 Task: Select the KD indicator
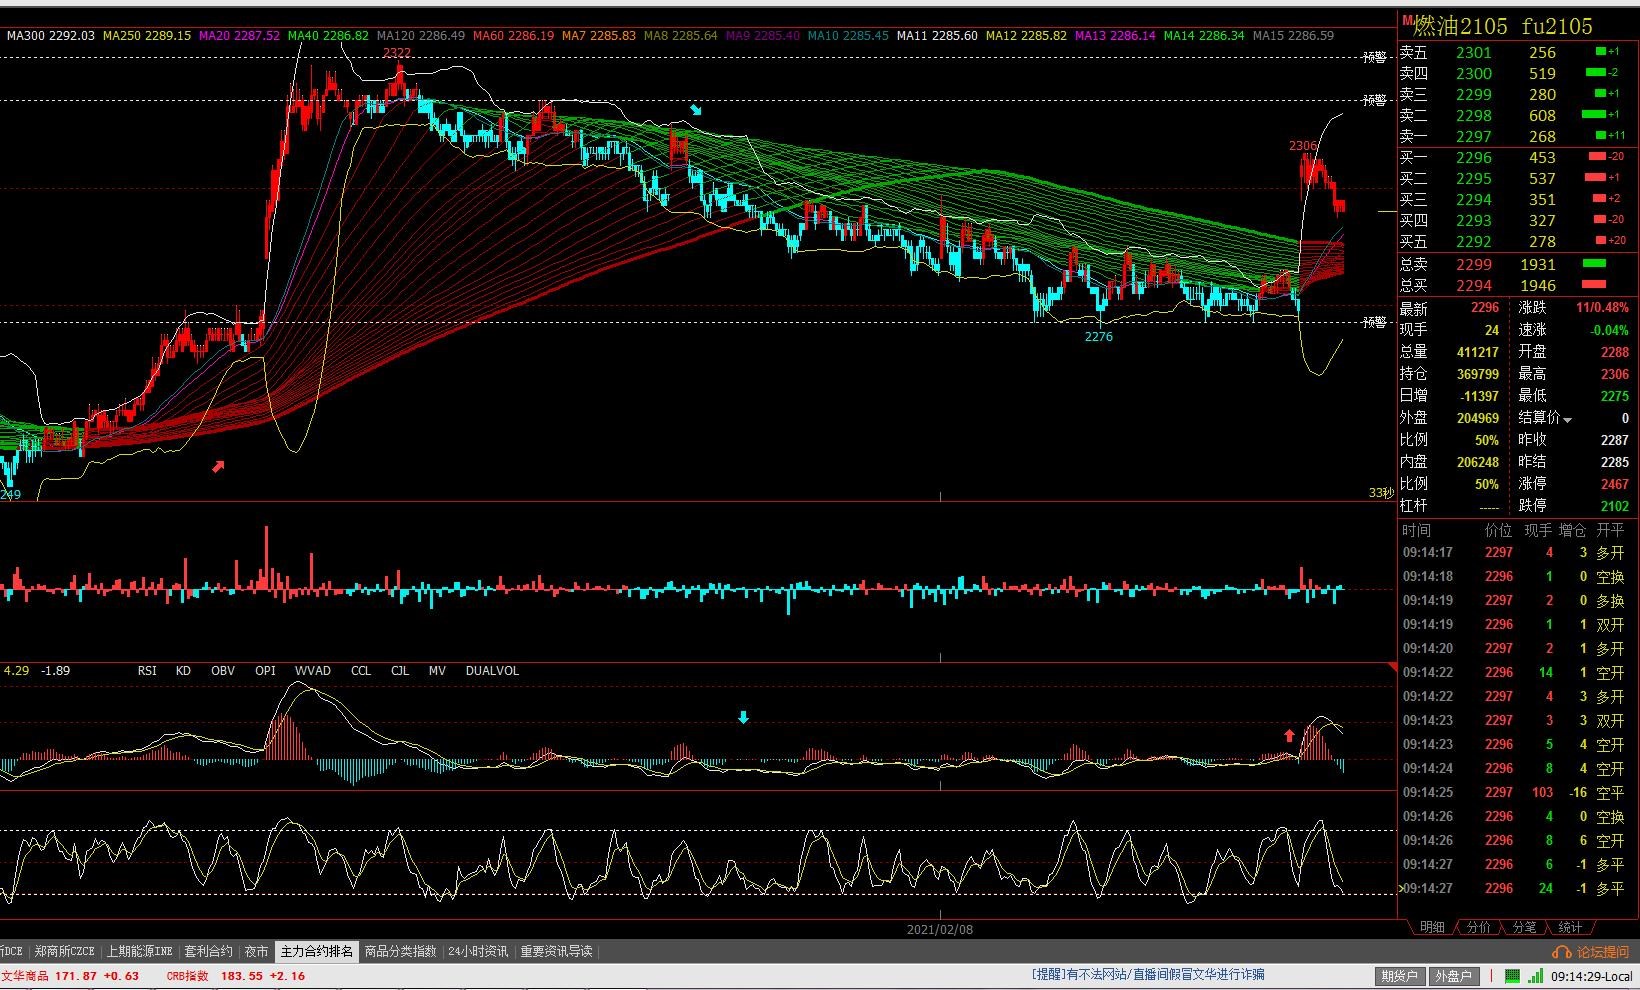[183, 671]
